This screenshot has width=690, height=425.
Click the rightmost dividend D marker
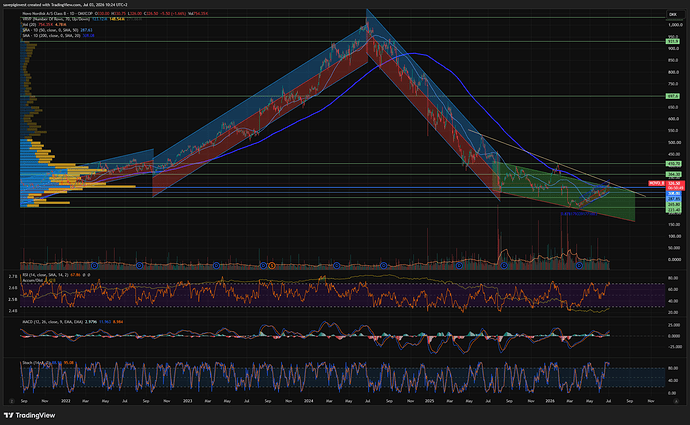[x=579, y=265]
